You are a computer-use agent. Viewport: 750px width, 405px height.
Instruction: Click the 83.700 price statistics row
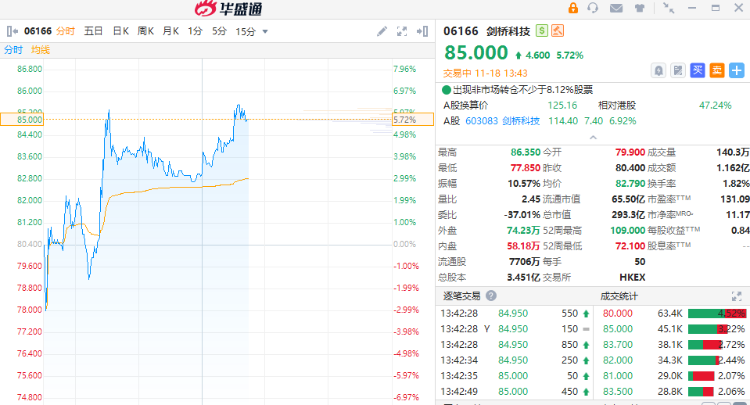[x=673, y=345]
